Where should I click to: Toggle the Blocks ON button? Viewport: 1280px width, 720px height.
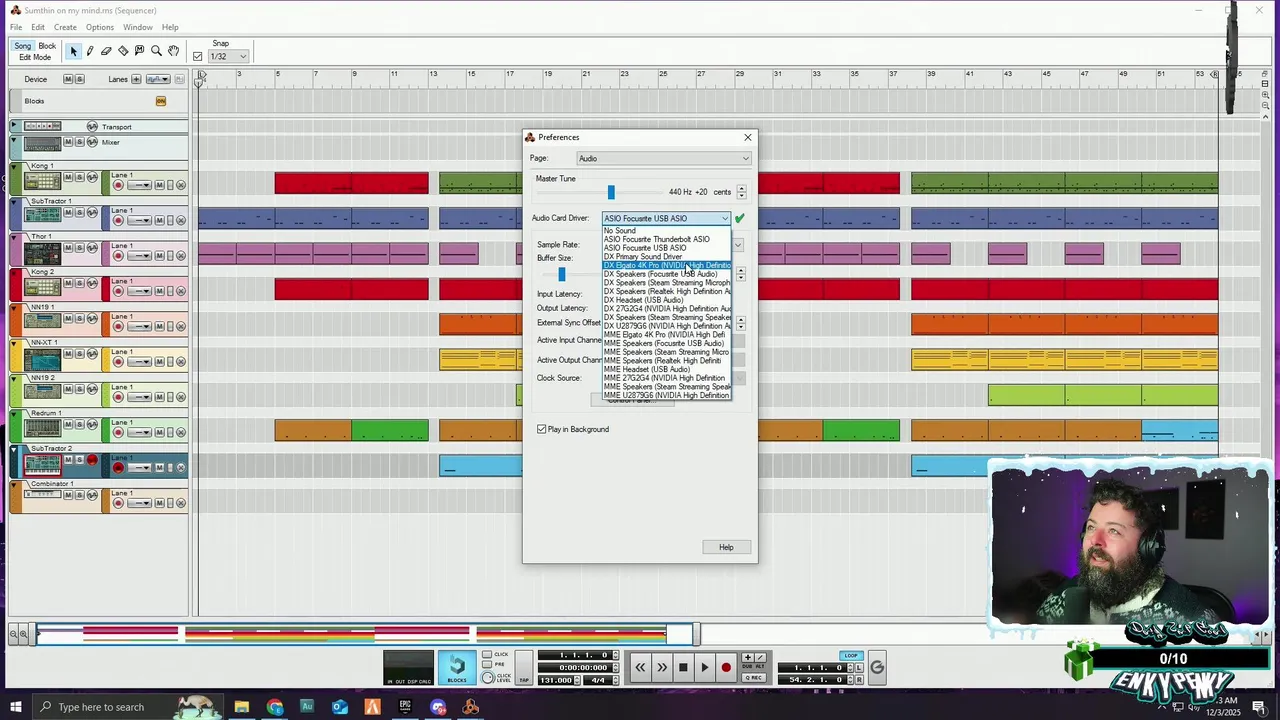[160, 101]
